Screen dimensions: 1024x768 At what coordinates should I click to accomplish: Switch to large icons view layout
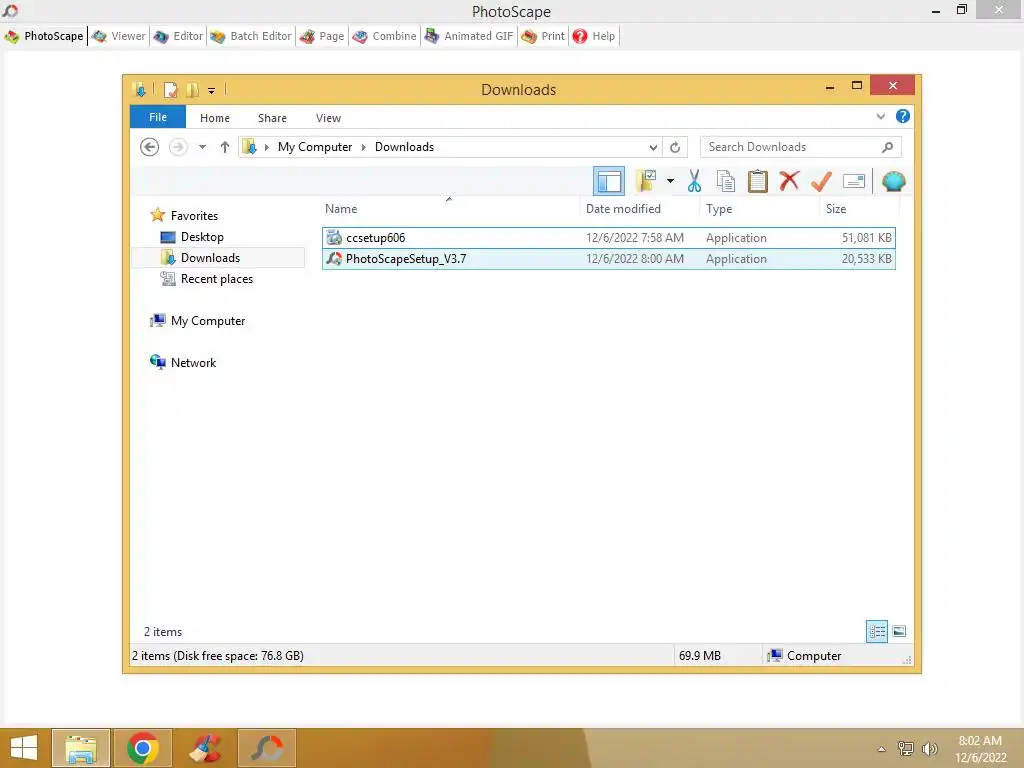(x=899, y=632)
